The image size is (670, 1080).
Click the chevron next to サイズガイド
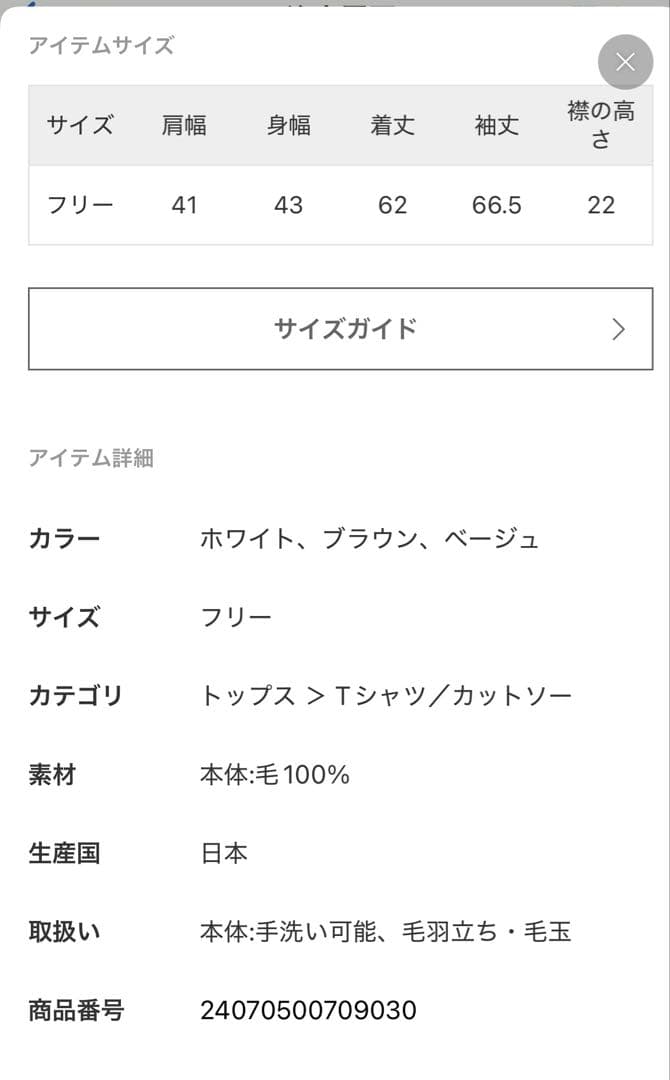click(x=620, y=328)
